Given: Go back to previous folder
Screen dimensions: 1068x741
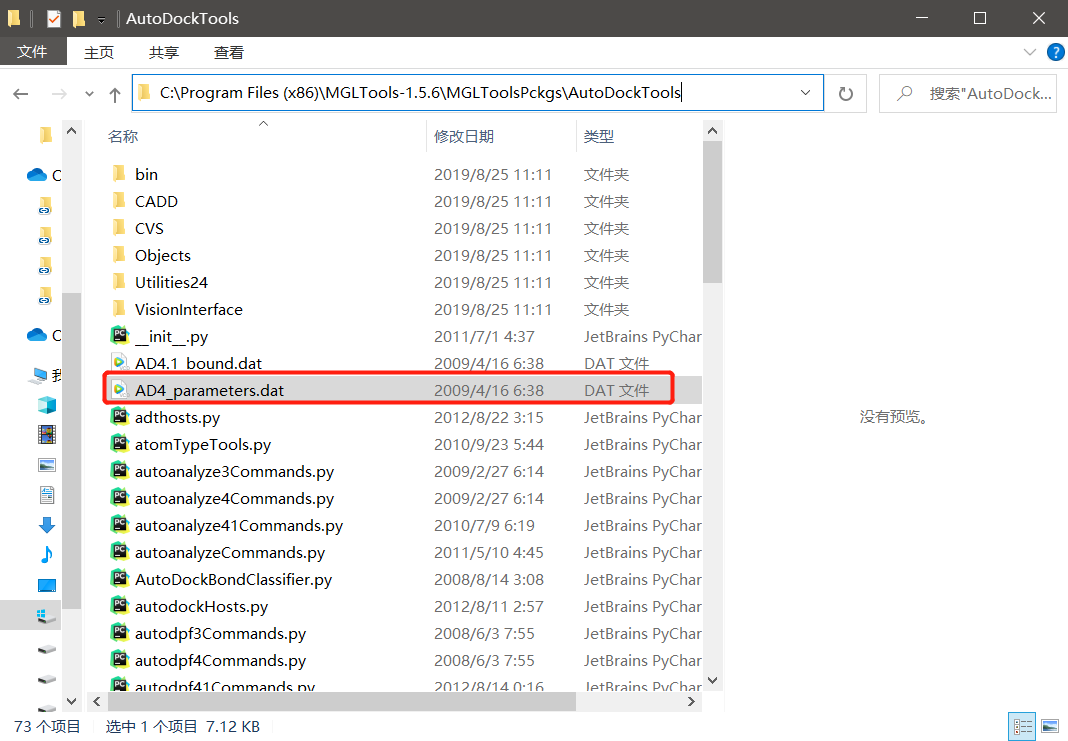Looking at the screenshot, I should pos(20,93).
